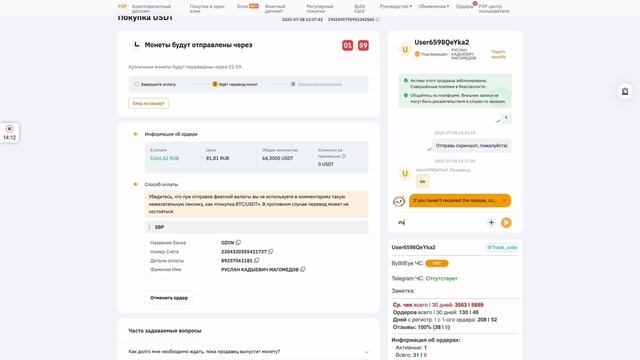The image size is (640, 360).
Task: Click the Часто задаваемые вопросы heading
Action: [165, 331]
